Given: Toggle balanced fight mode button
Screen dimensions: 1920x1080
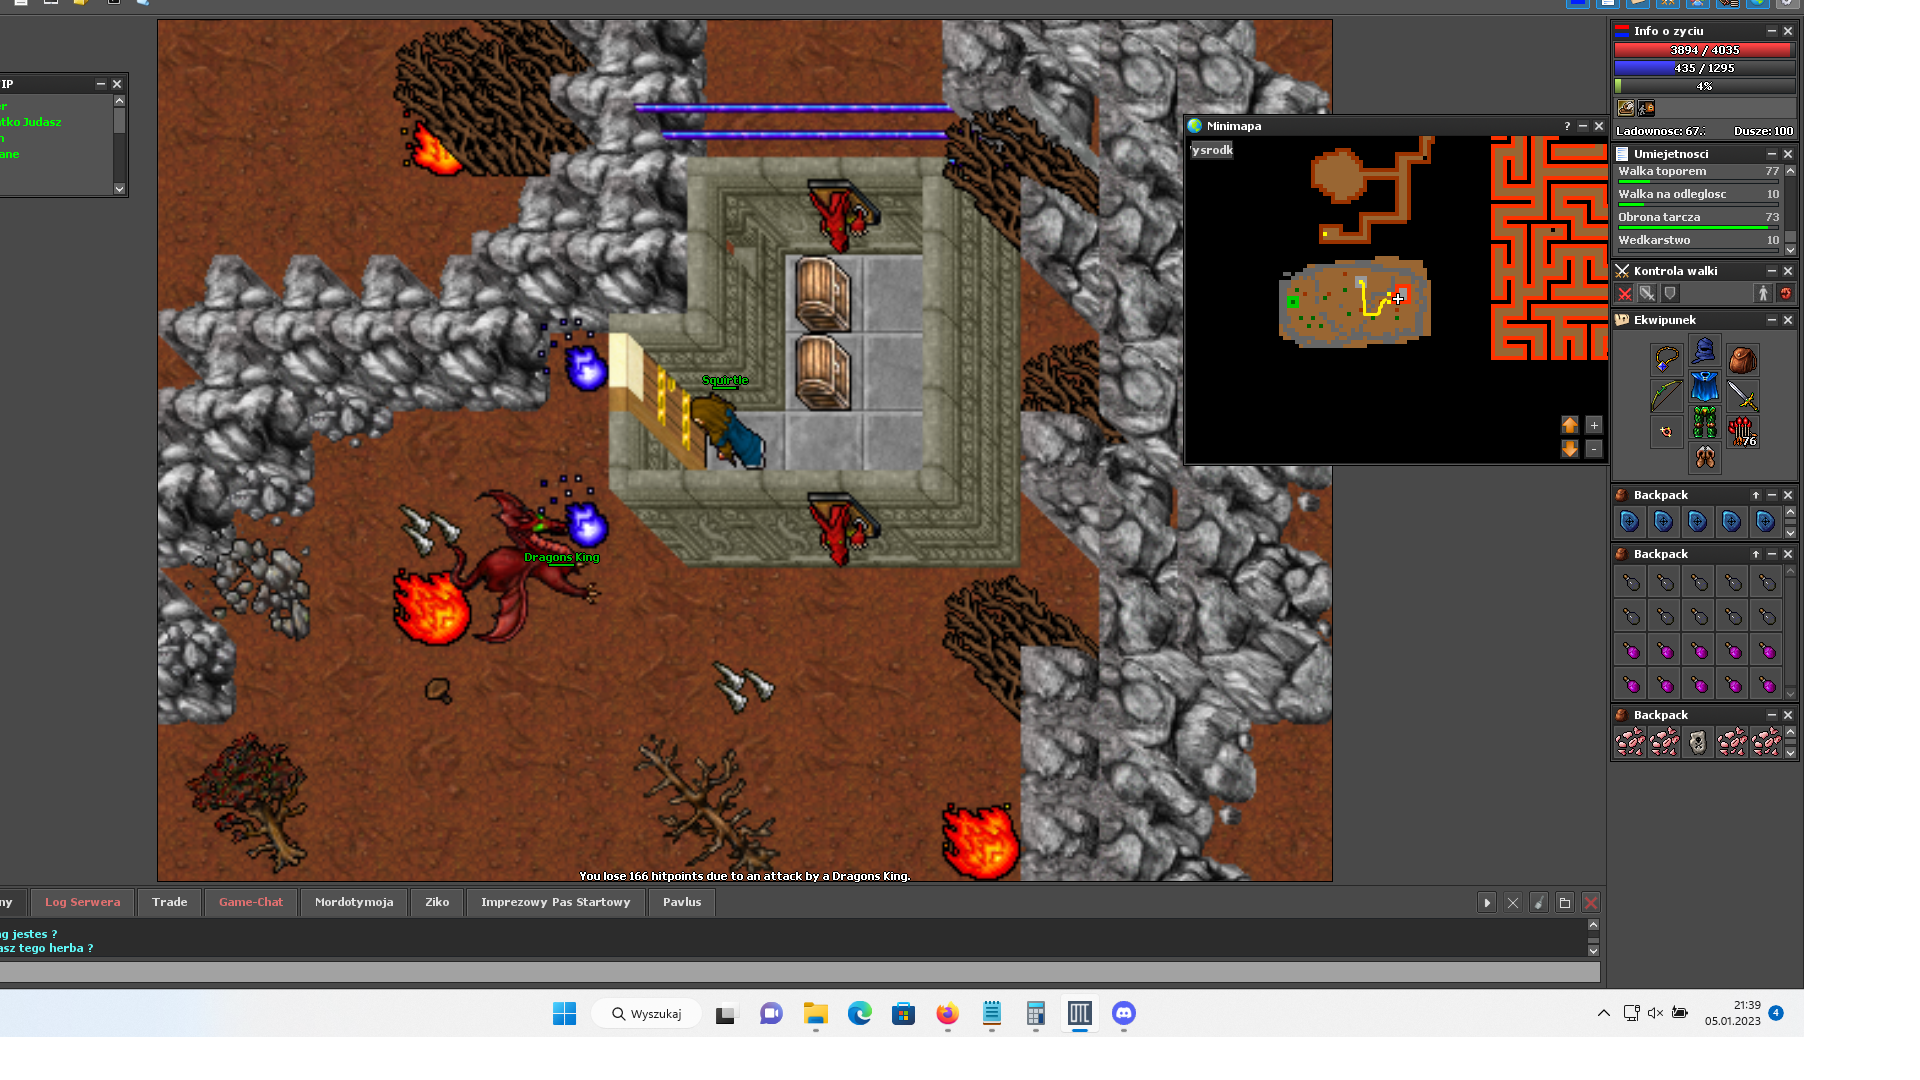Looking at the screenshot, I should [x=1647, y=293].
